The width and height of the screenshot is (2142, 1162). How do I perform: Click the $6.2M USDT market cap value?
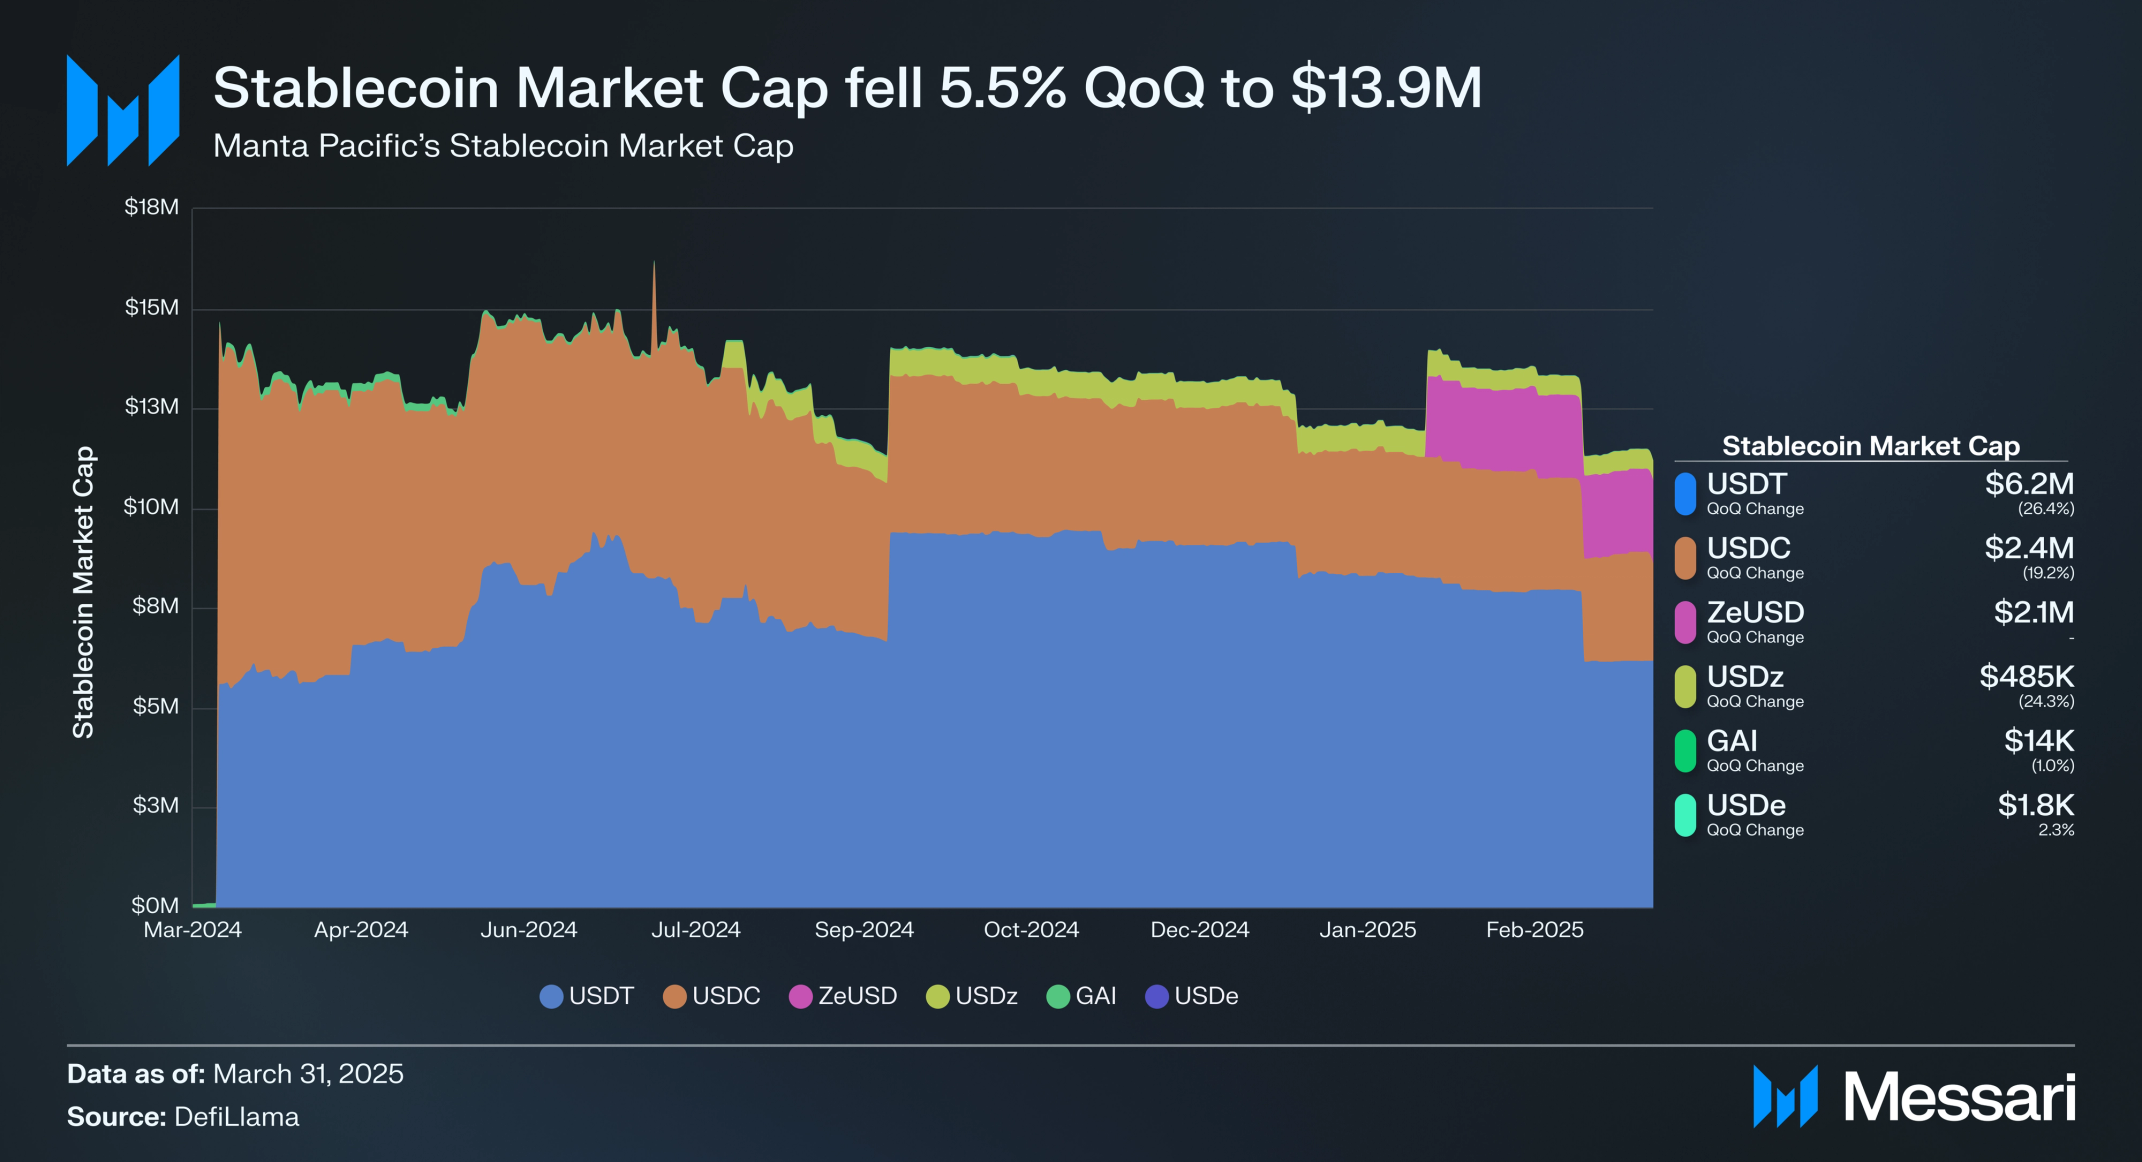[x=2029, y=484]
